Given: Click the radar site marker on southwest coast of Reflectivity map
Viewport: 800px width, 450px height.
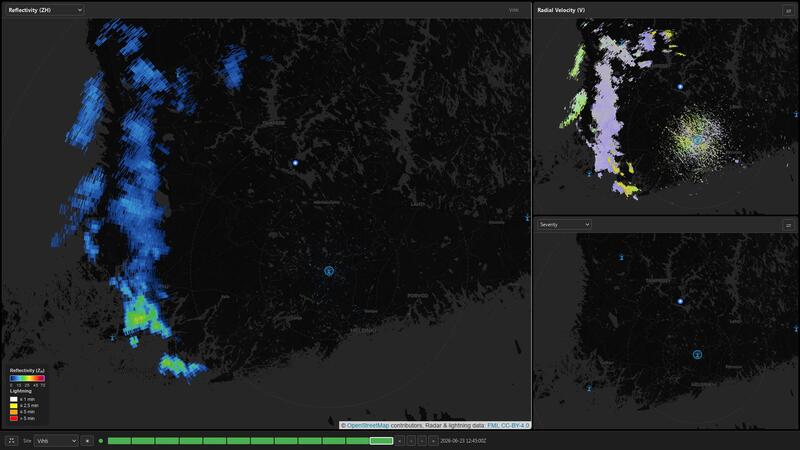Looking at the screenshot, I should click(x=113, y=338).
